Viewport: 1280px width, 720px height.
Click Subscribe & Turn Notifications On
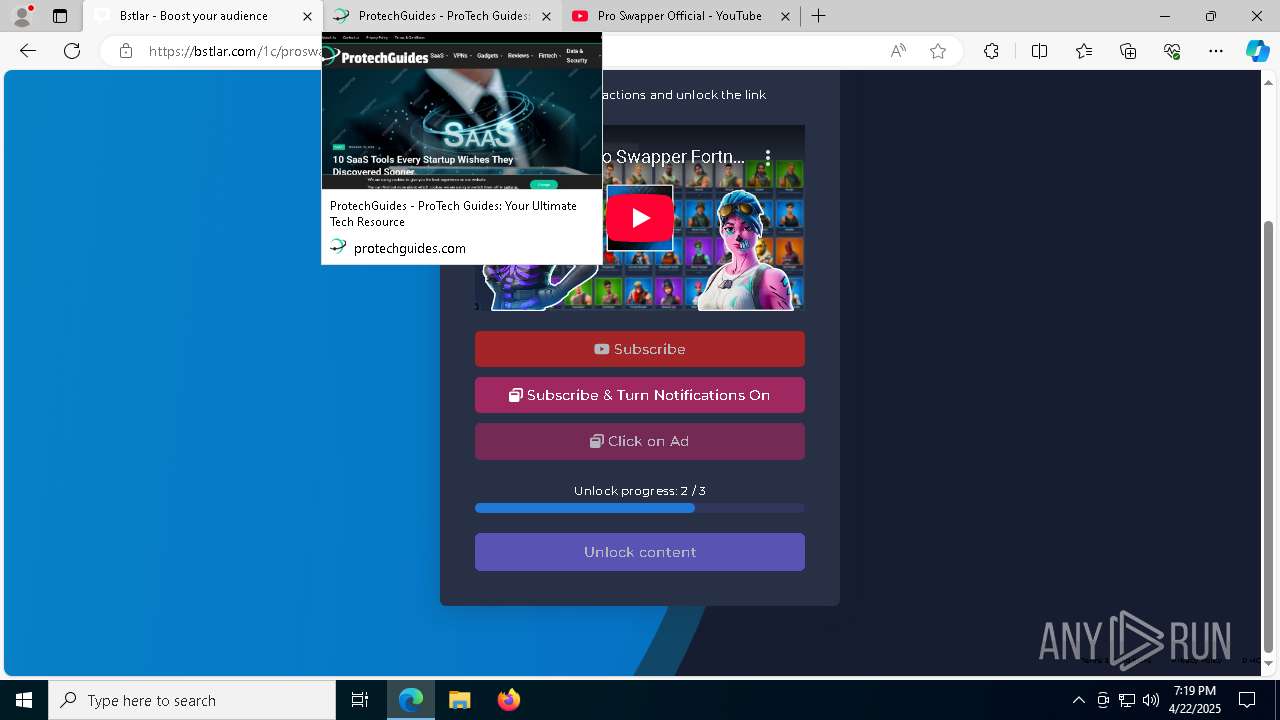[640, 395]
